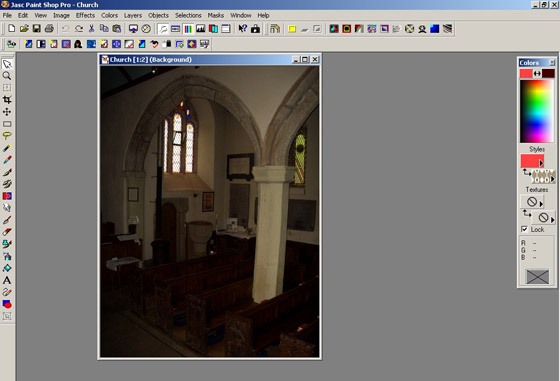The image size is (560, 381).
Task: Open the Image menu
Action: pyautogui.click(x=61, y=15)
